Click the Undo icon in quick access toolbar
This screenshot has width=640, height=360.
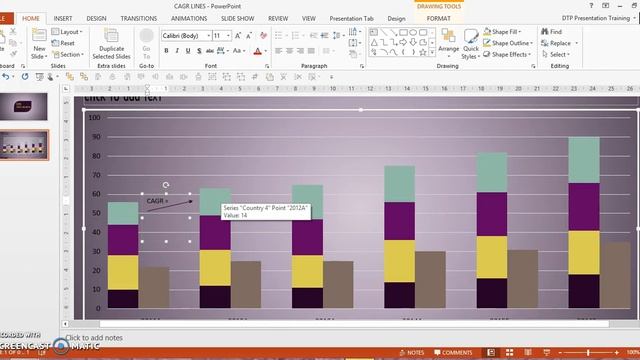click(x=6, y=77)
